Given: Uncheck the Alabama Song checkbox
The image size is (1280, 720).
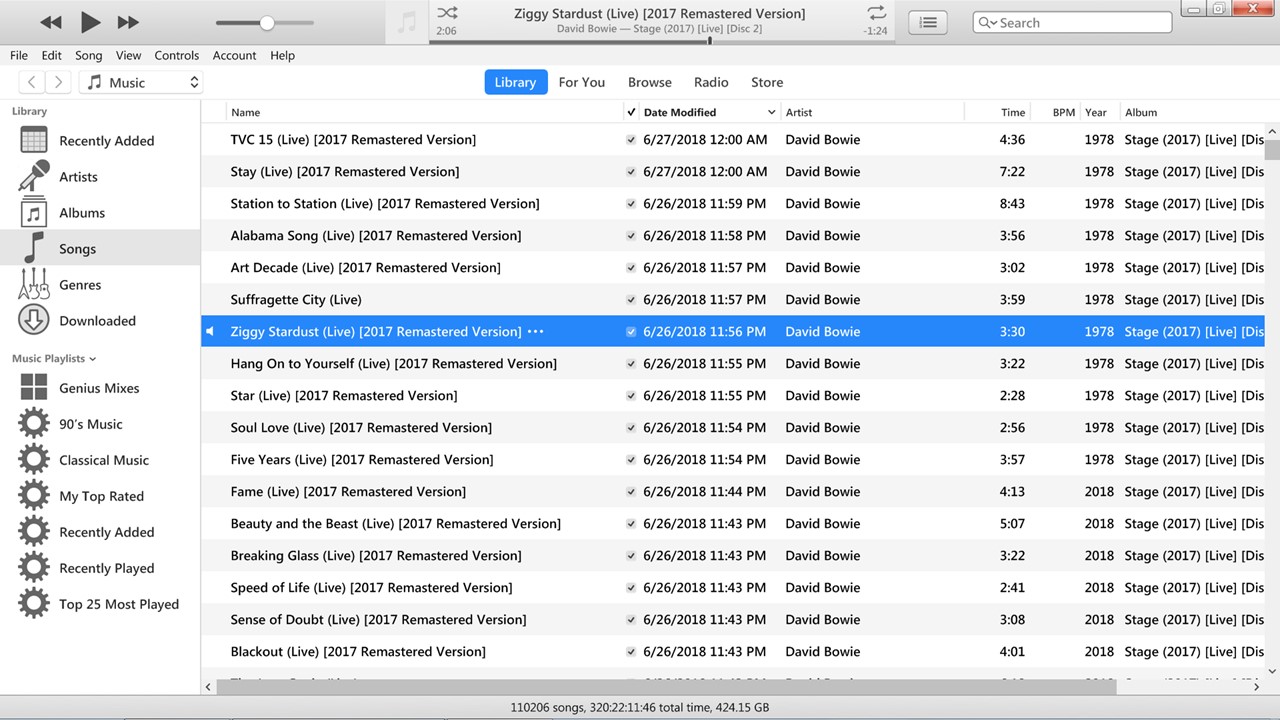Looking at the screenshot, I should tap(631, 236).
